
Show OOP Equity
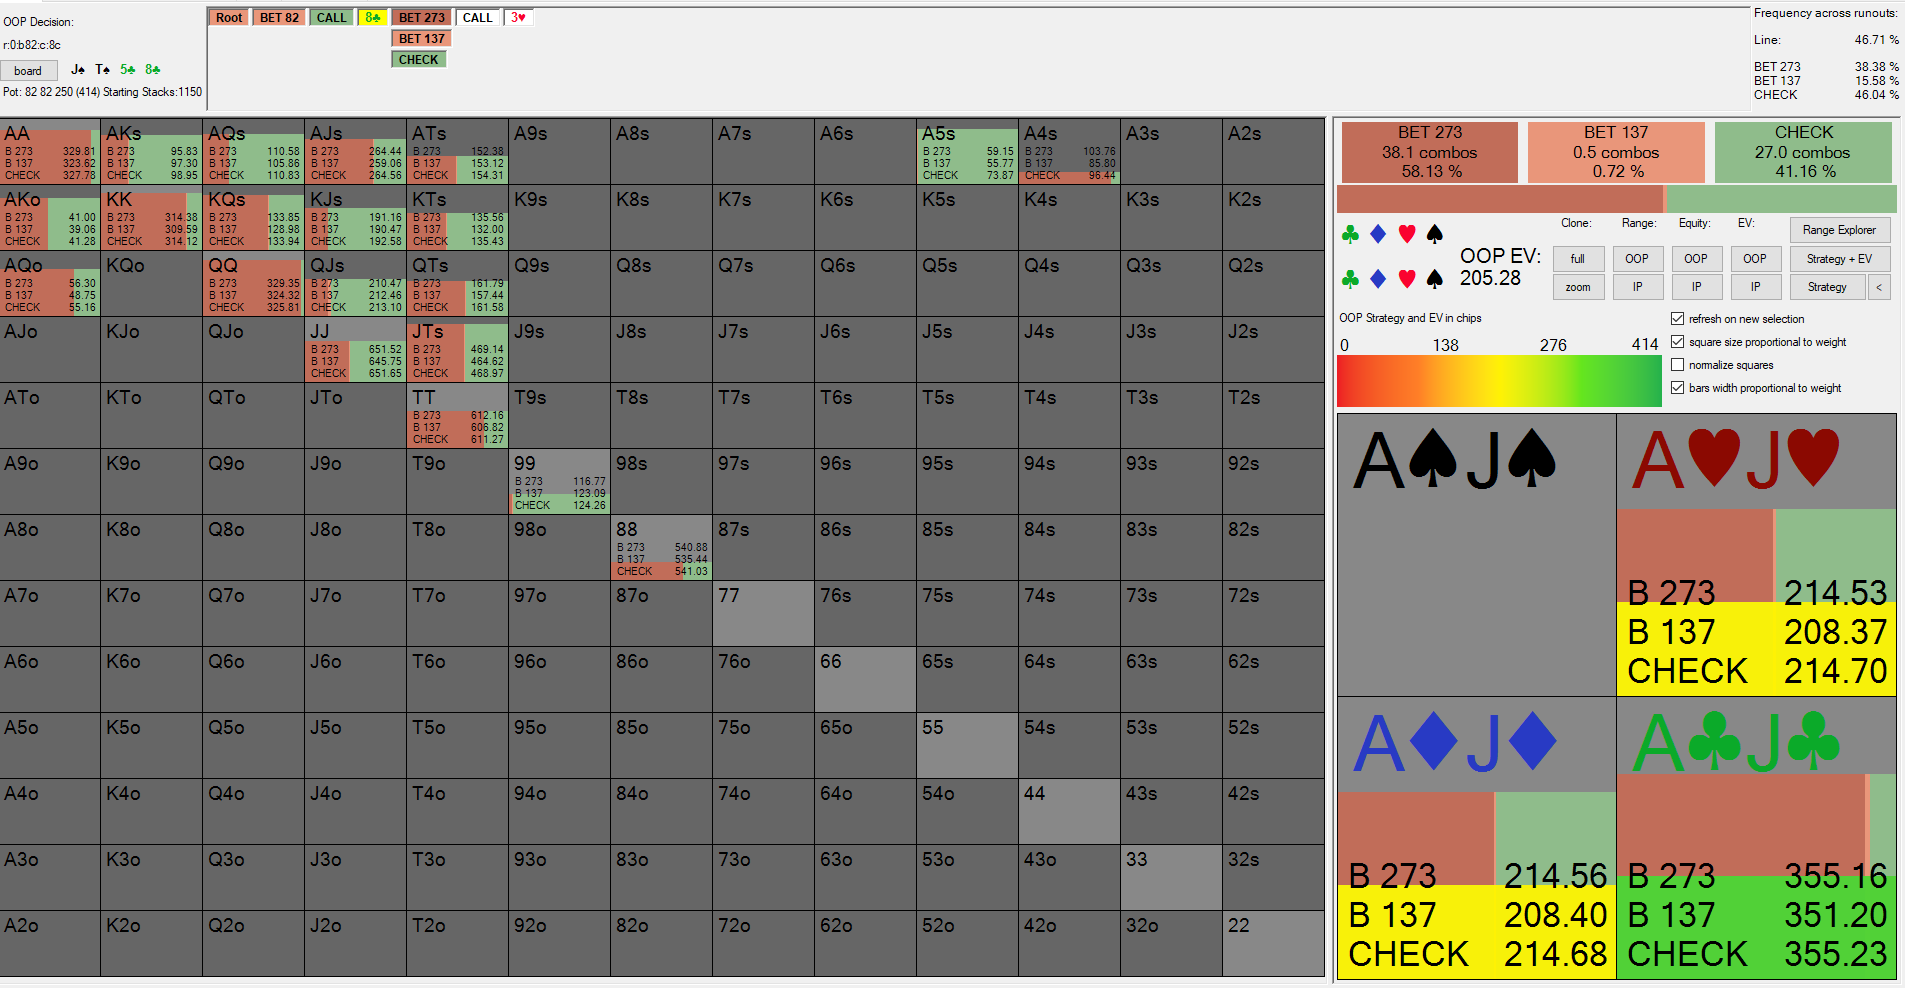[x=1696, y=259]
